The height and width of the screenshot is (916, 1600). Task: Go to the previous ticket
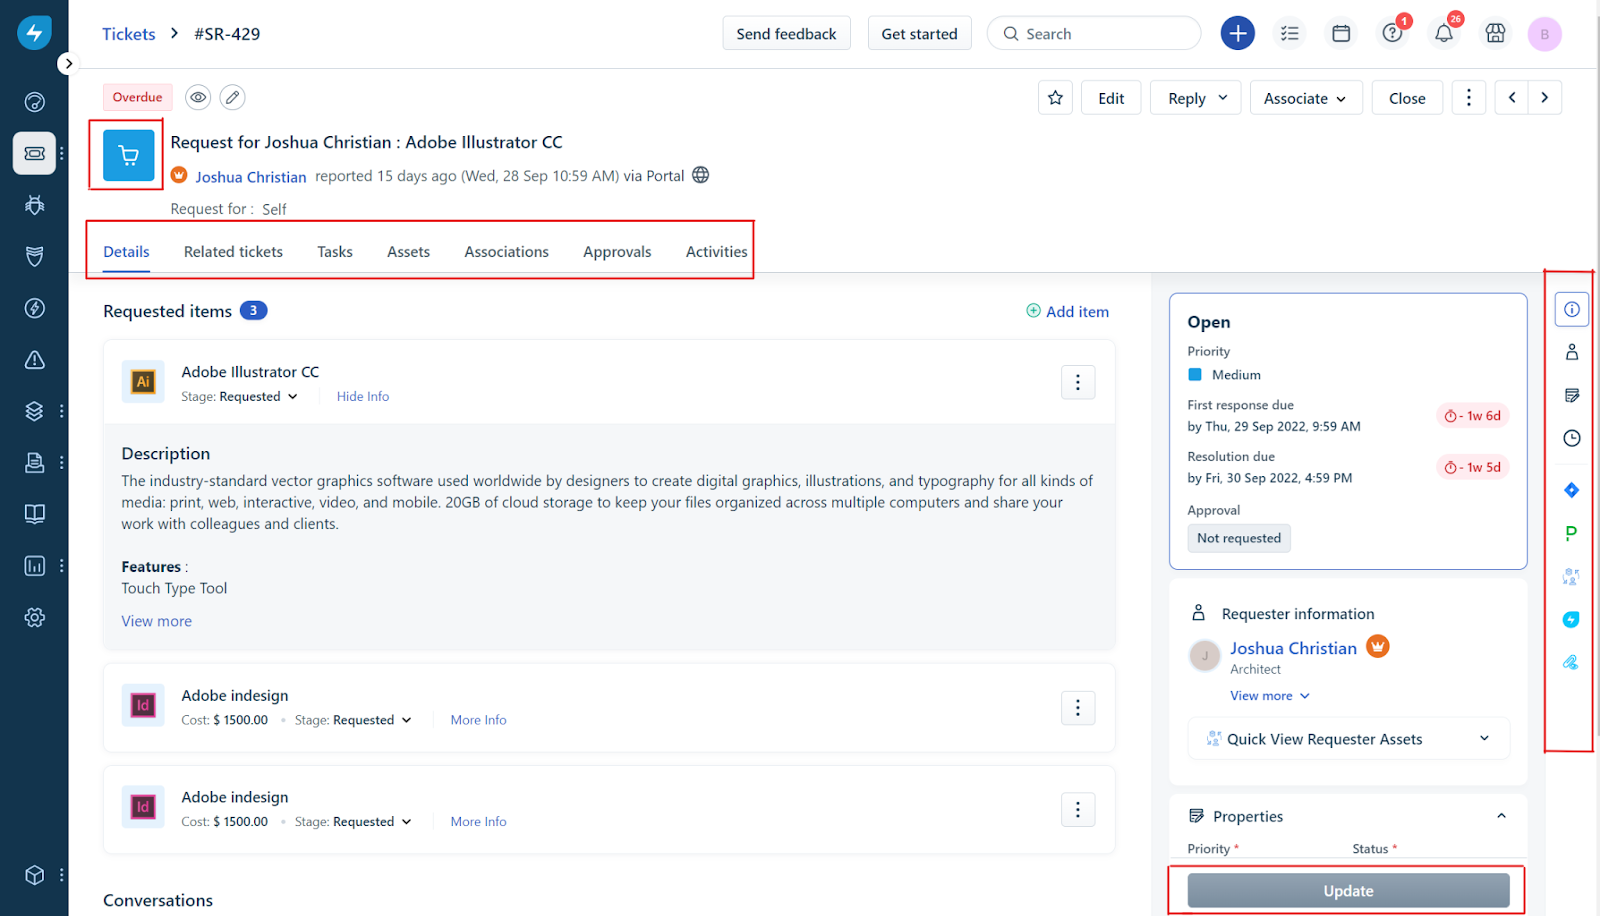(1512, 98)
